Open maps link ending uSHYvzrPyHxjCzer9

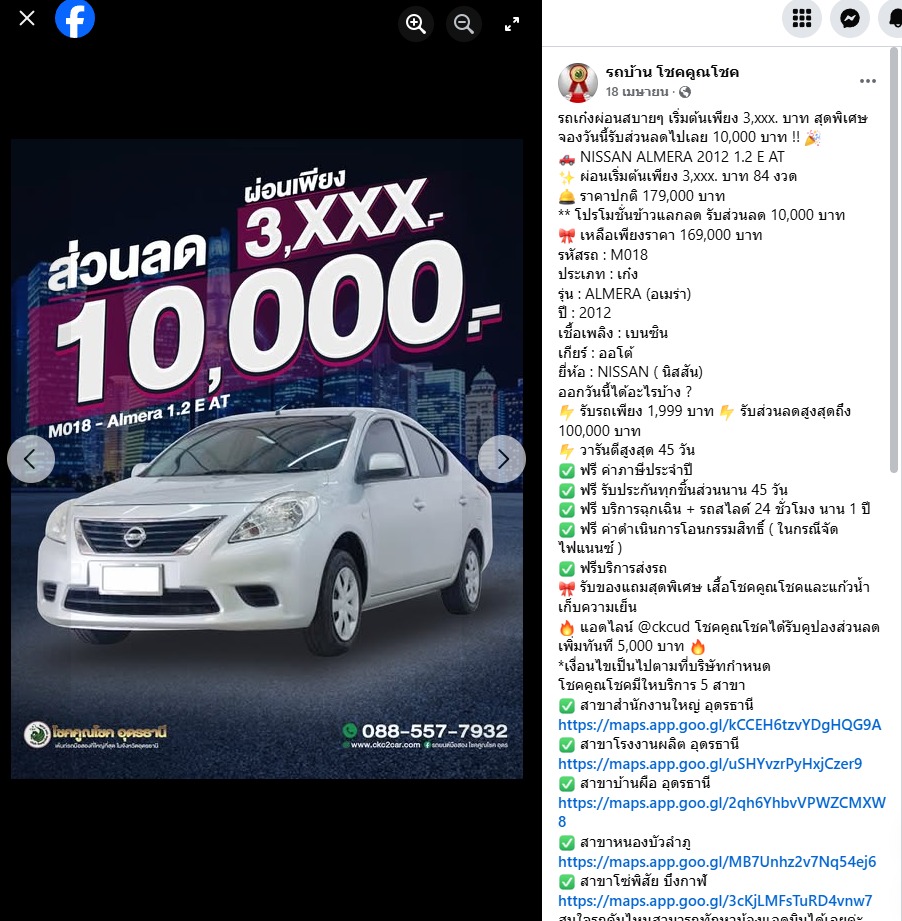point(710,764)
